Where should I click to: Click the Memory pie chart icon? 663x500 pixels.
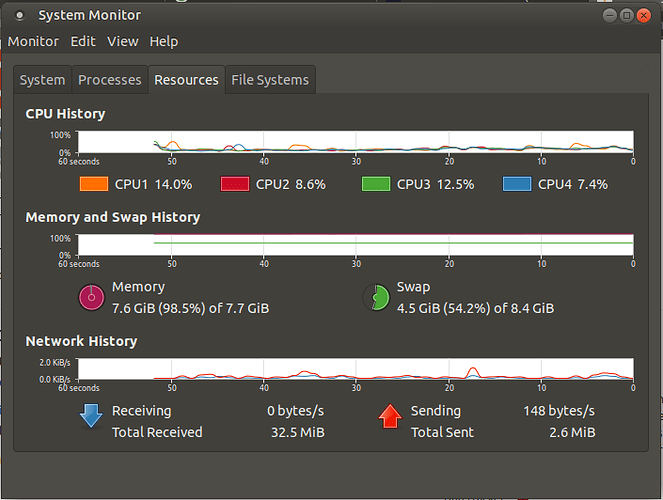[91, 297]
